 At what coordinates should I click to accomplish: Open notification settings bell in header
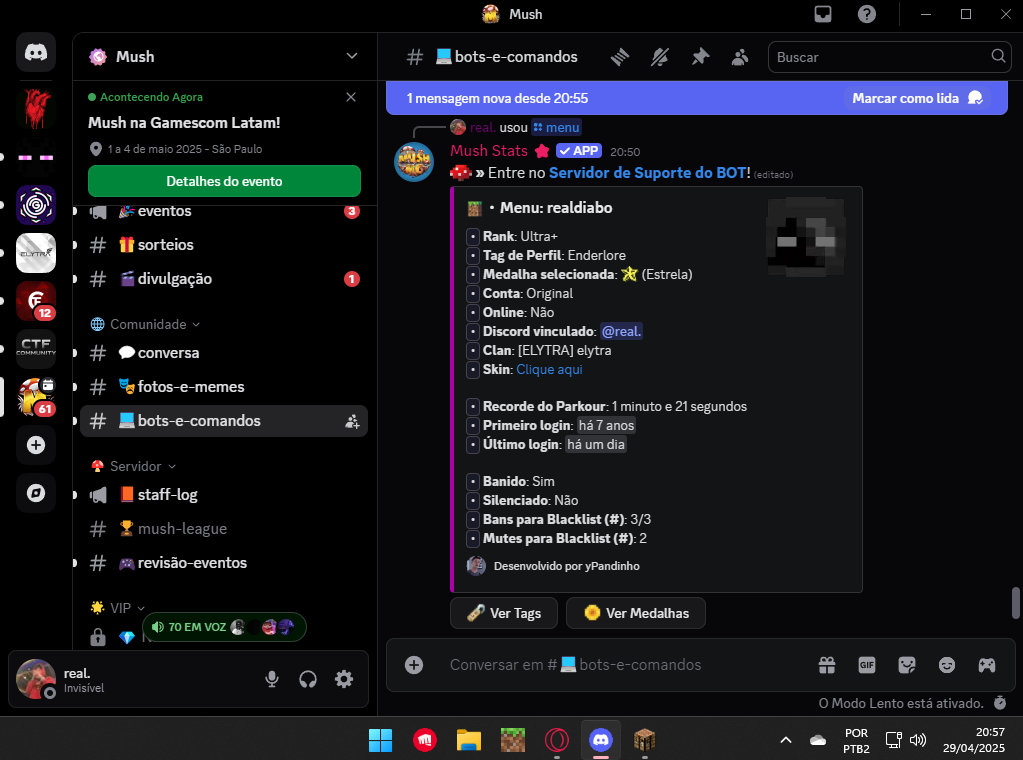(660, 57)
